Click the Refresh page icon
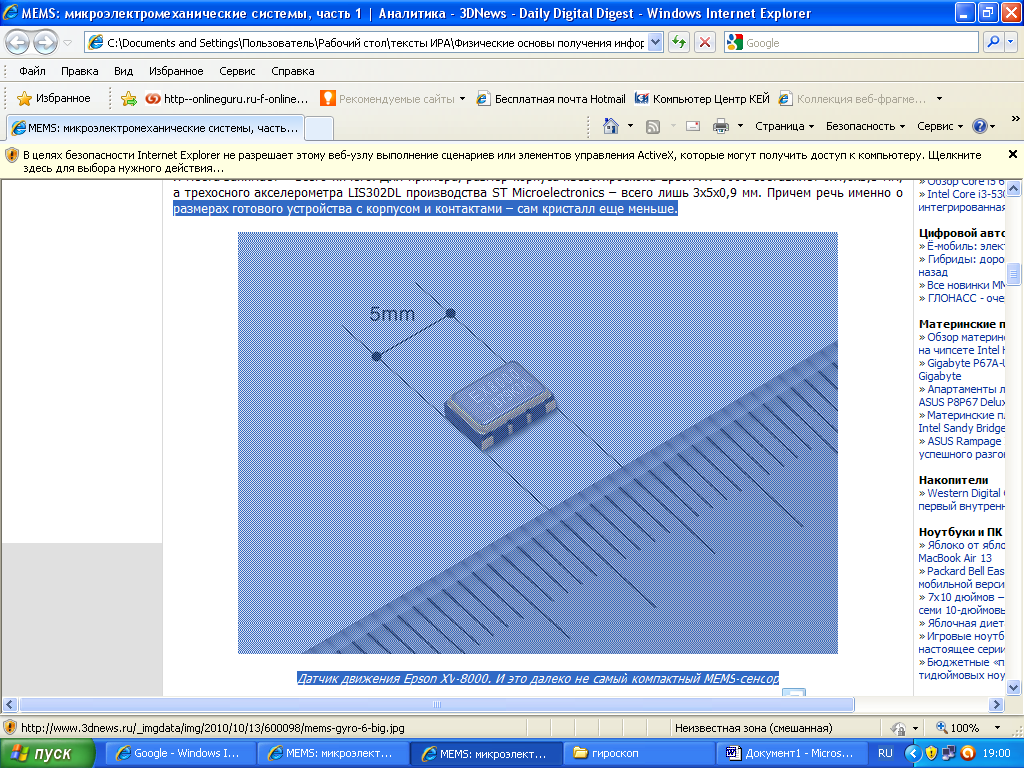The image size is (1024, 768). [679, 42]
